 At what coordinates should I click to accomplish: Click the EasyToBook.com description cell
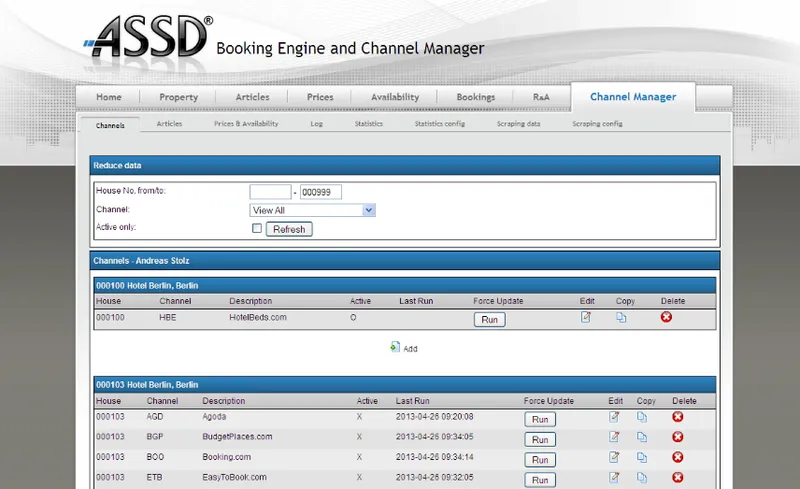tap(234, 477)
